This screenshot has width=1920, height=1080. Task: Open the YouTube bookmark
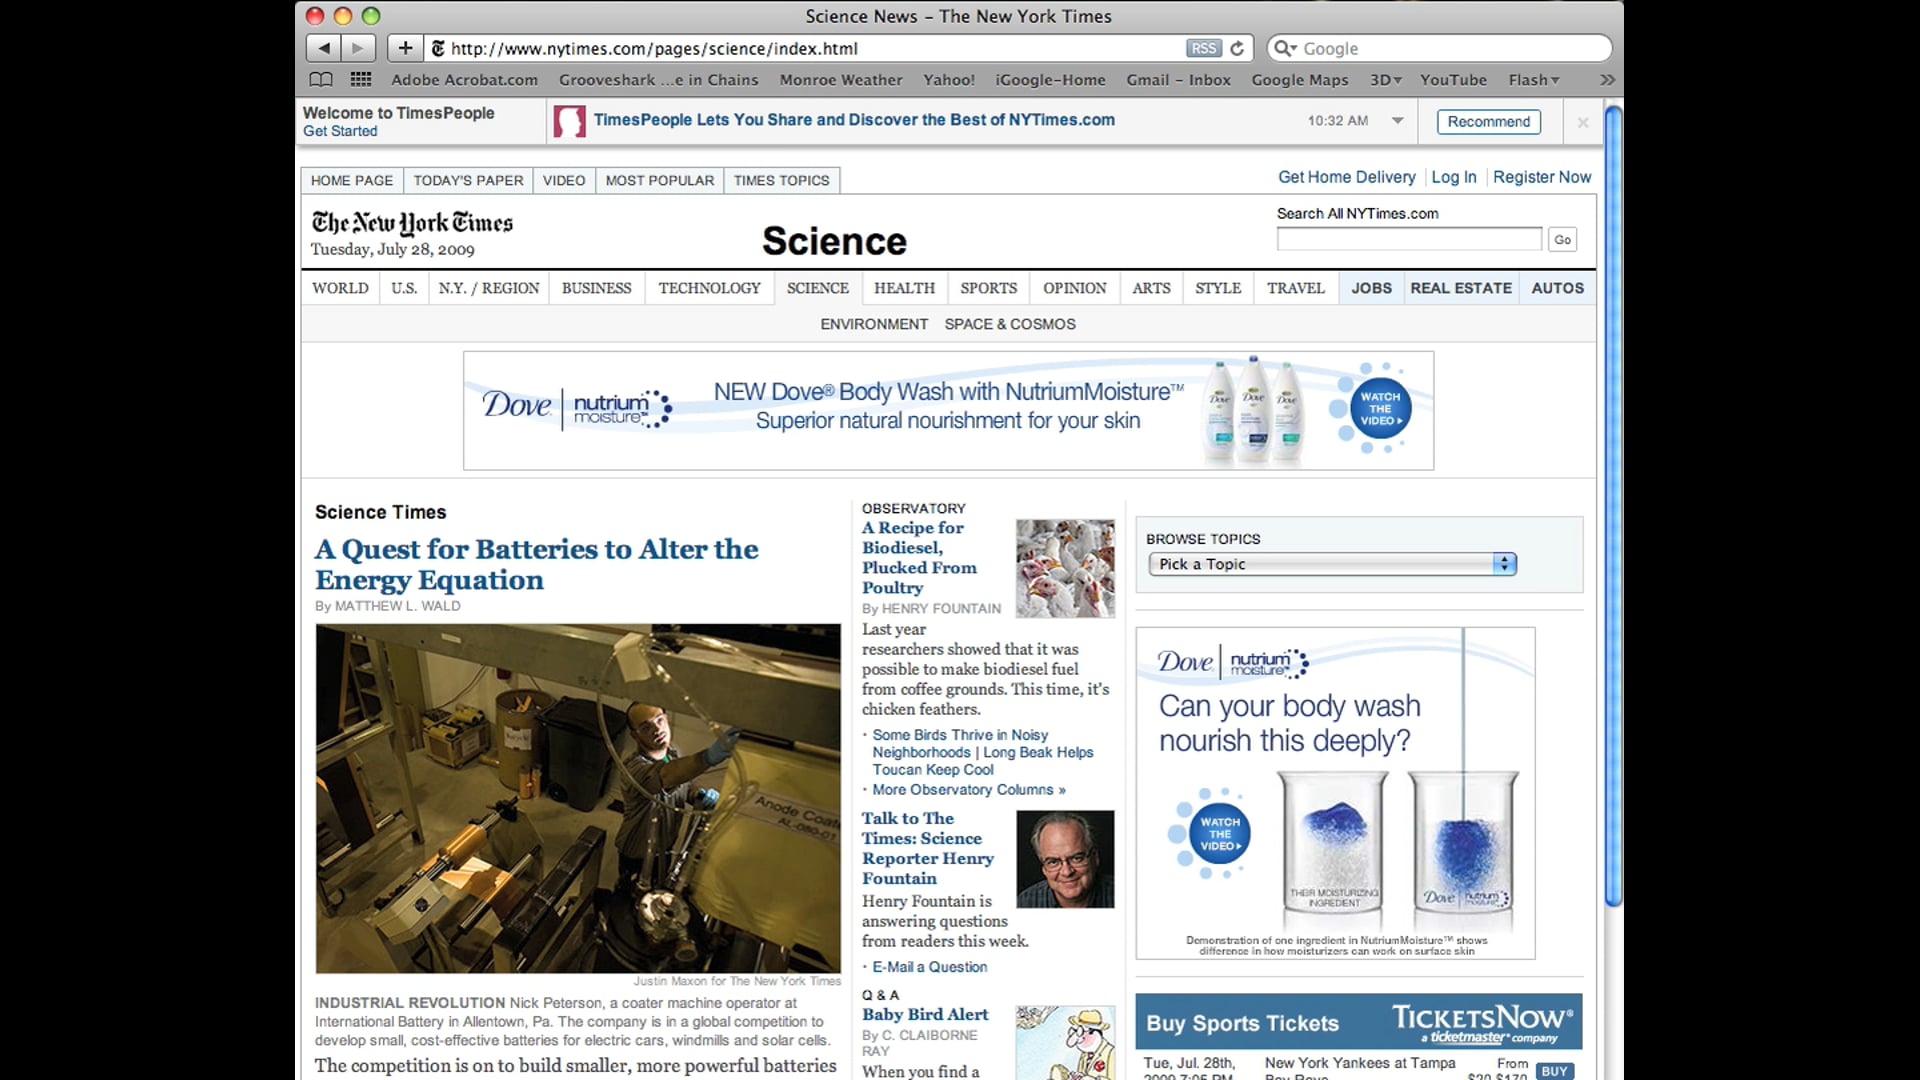[1453, 80]
